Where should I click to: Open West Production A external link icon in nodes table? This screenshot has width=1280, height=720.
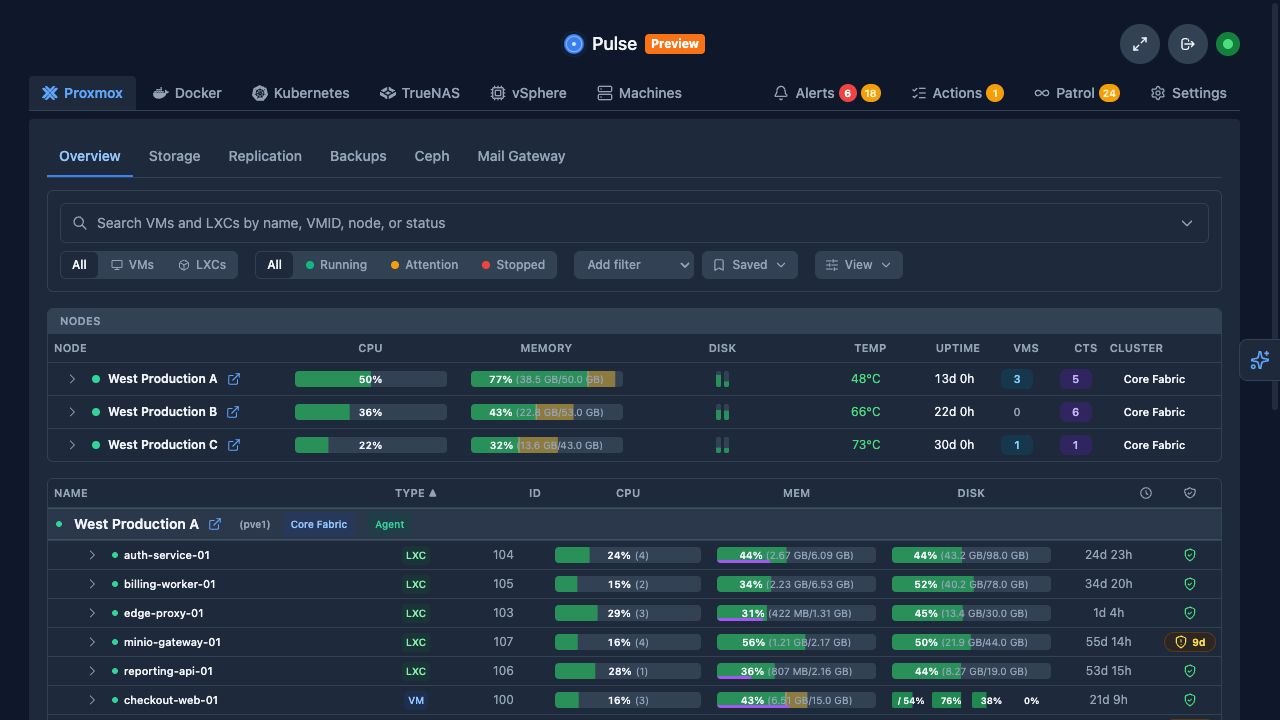pyautogui.click(x=234, y=379)
